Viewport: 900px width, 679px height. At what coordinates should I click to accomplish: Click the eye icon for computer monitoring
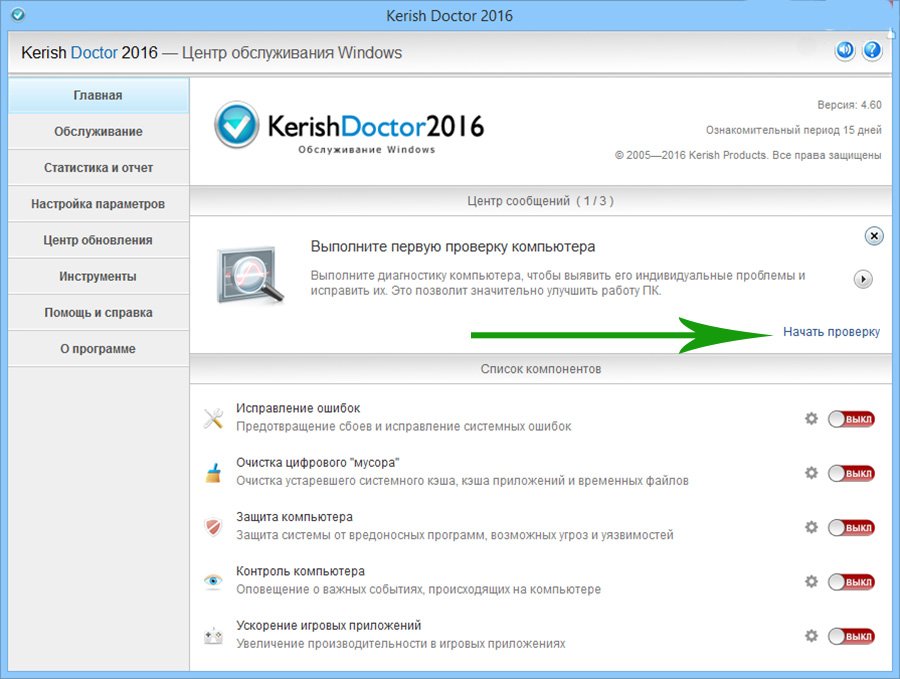coord(214,581)
